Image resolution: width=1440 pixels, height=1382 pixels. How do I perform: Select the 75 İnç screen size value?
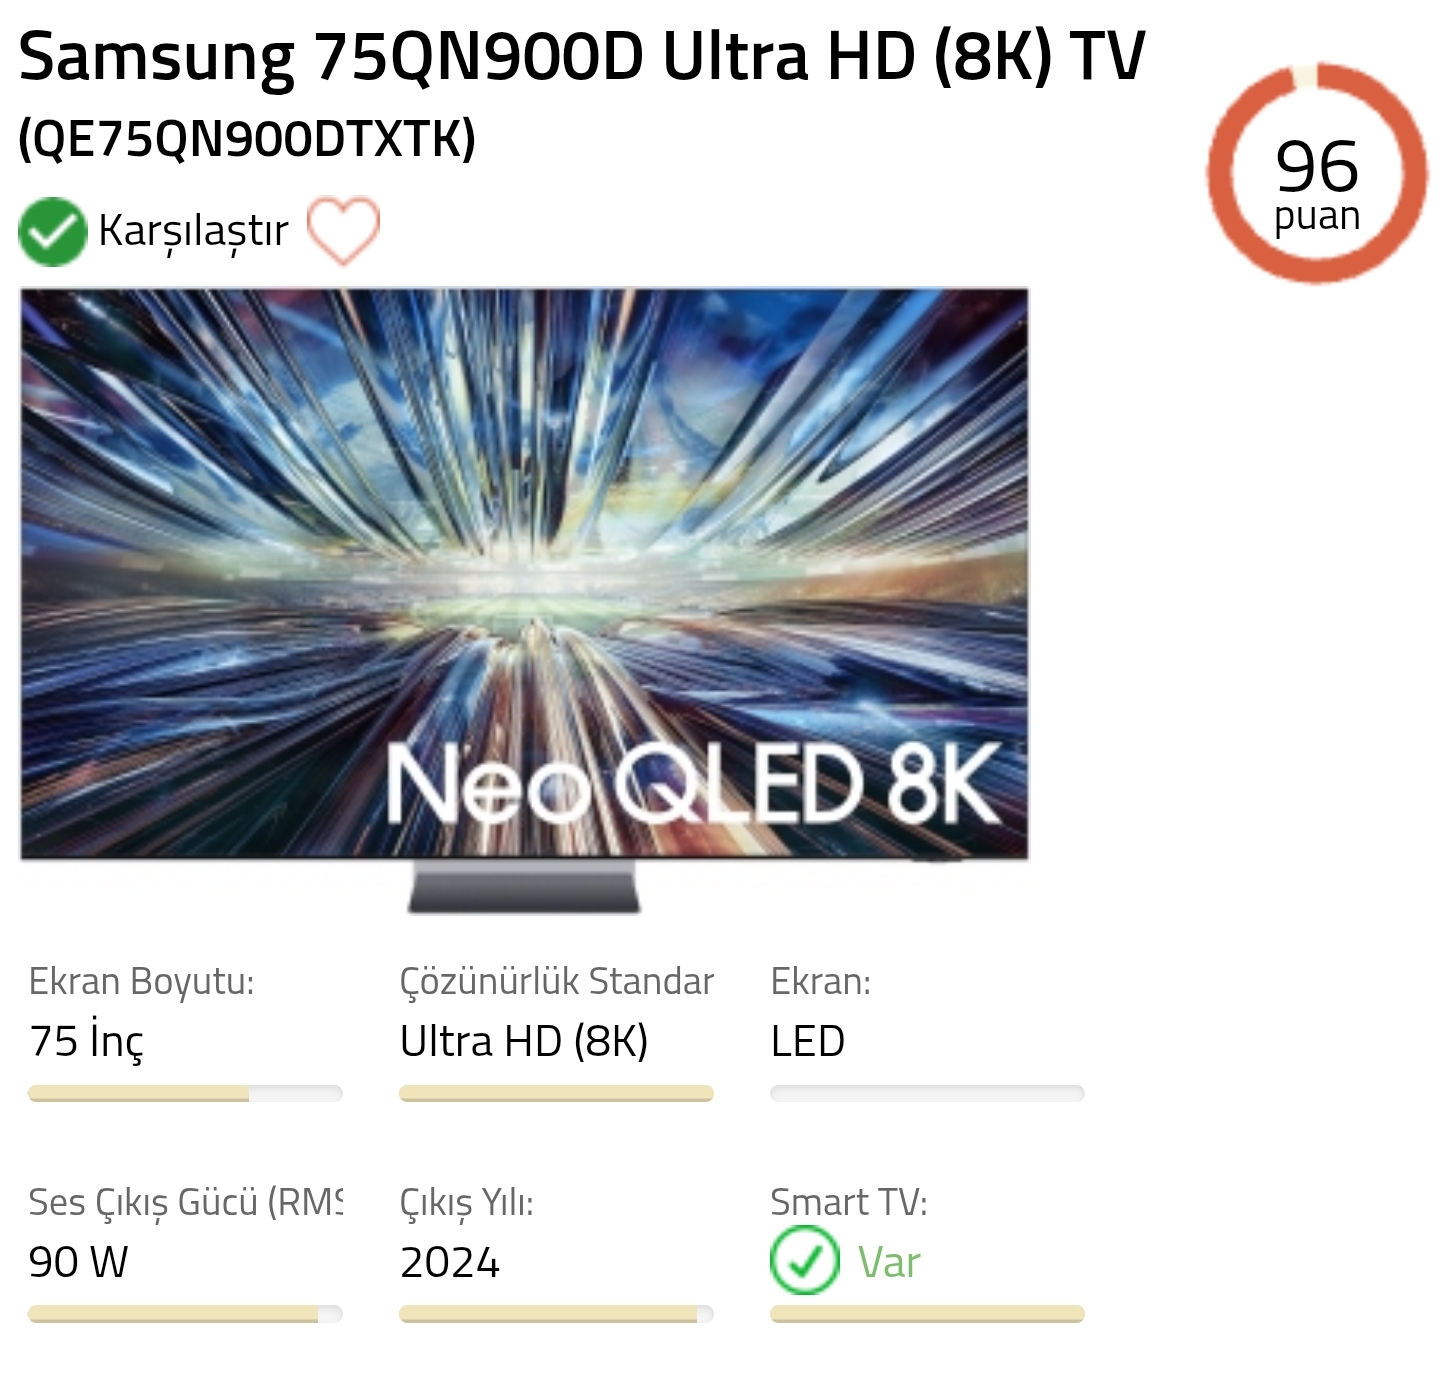click(x=87, y=1041)
